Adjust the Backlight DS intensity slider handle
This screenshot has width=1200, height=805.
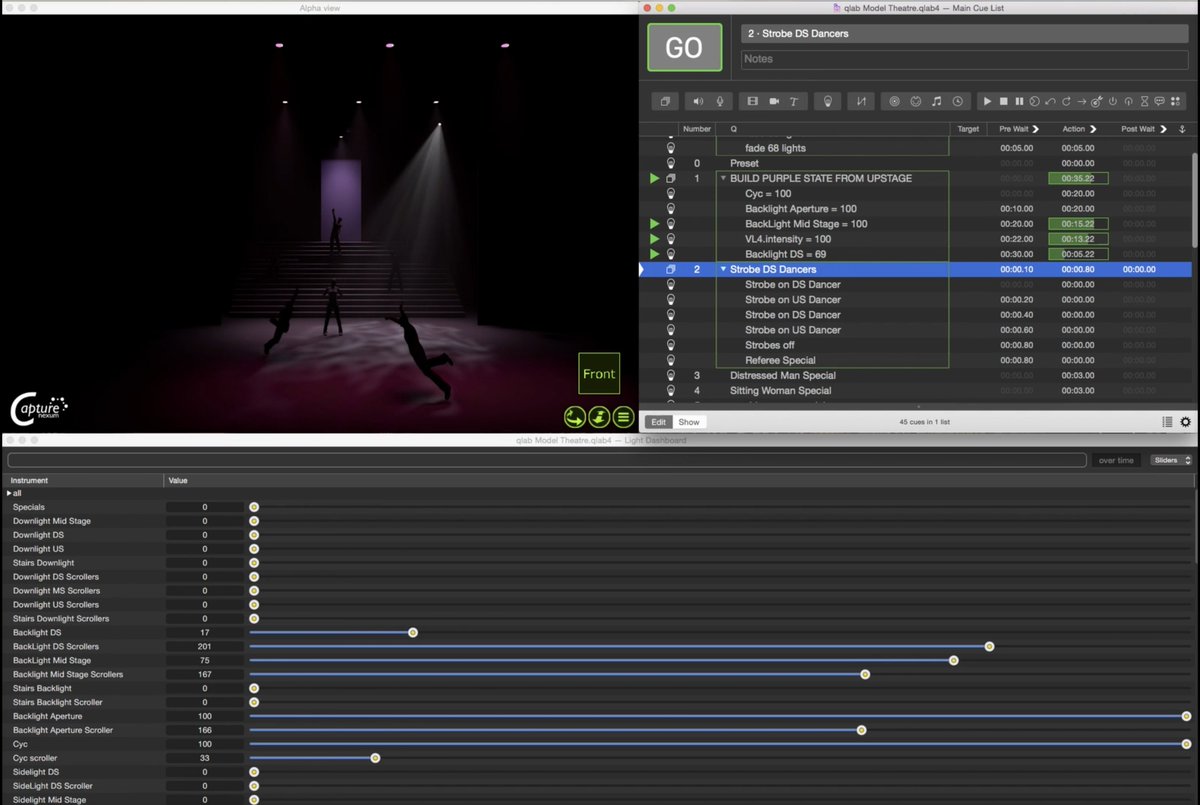point(412,632)
